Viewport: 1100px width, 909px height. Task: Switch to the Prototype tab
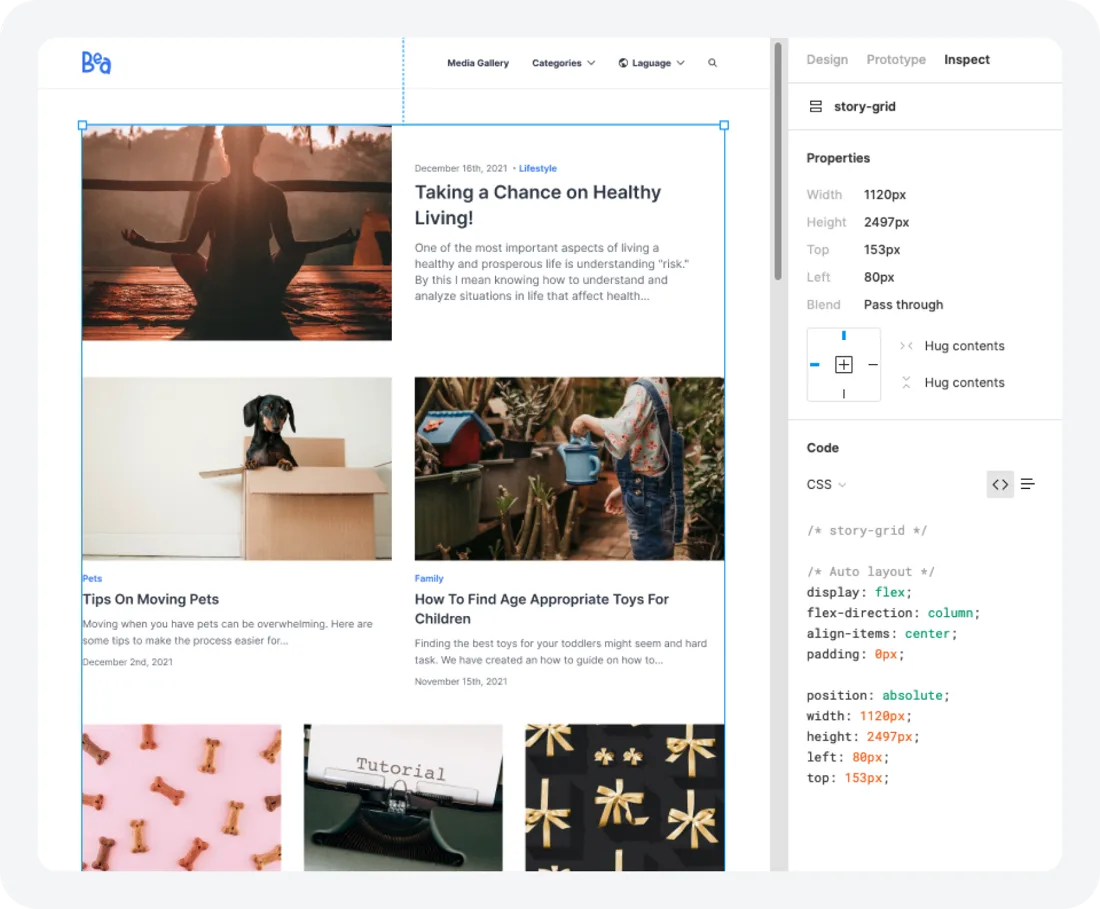point(896,60)
